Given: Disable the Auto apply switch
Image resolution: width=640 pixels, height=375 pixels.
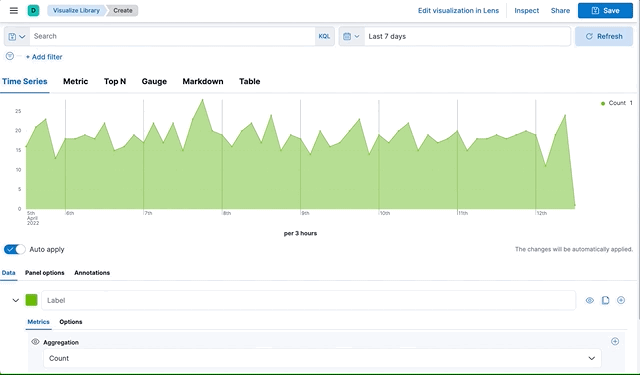Looking at the screenshot, I should [14, 249].
